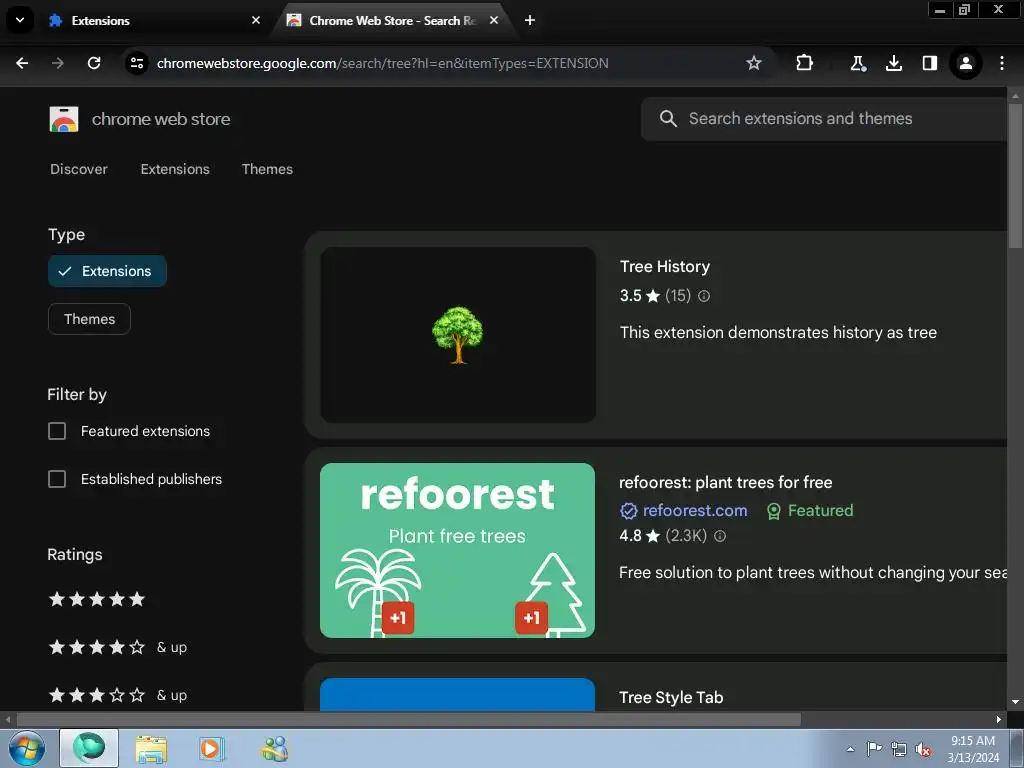Show the Downloads panel

[x=893, y=63]
